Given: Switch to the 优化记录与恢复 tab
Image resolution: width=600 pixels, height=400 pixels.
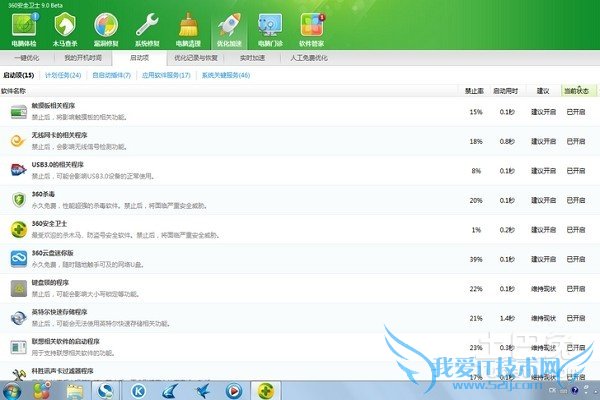Looking at the screenshot, I should [196, 58].
